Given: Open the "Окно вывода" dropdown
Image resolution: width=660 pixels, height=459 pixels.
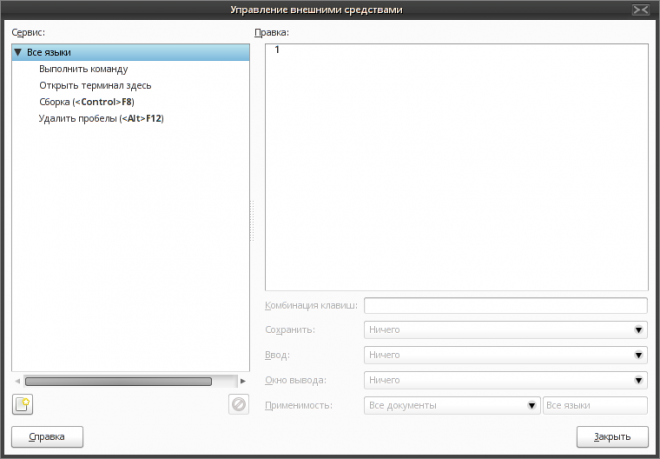Looking at the screenshot, I should point(505,380).
